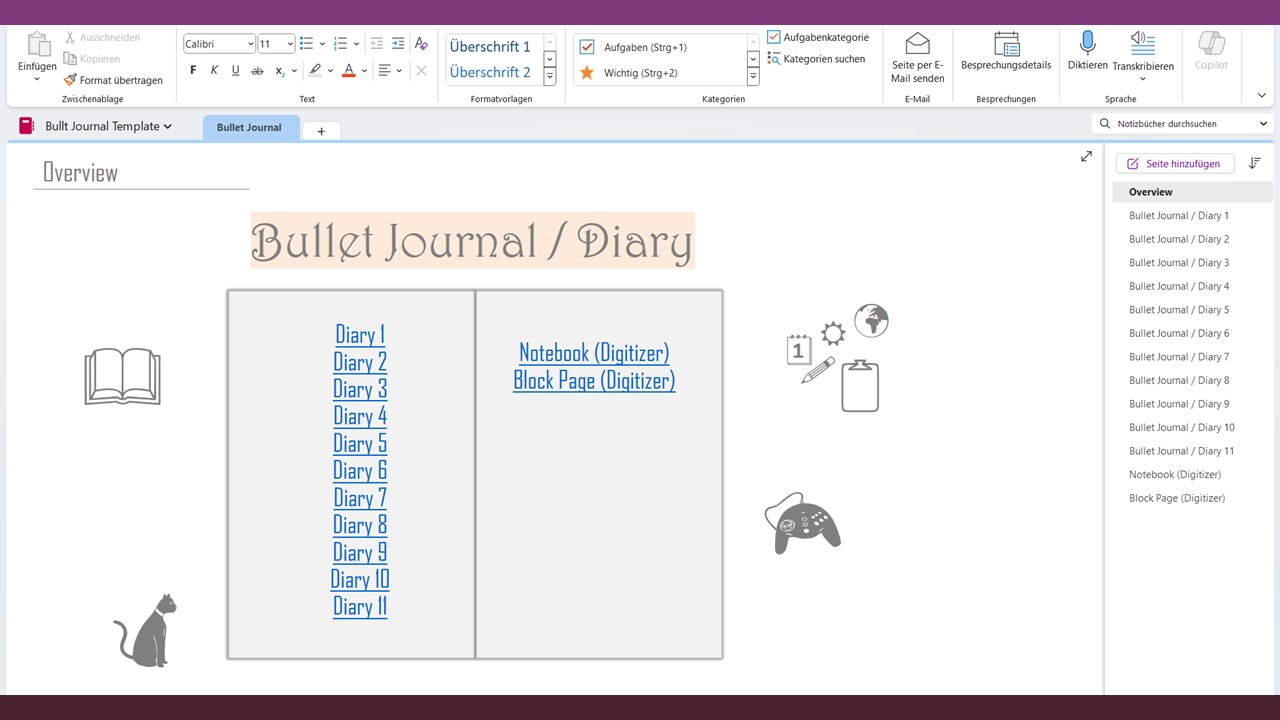Open page Bullet Journal / Diary 5
Screen dimensions: 1280x720
(1179, 310)
